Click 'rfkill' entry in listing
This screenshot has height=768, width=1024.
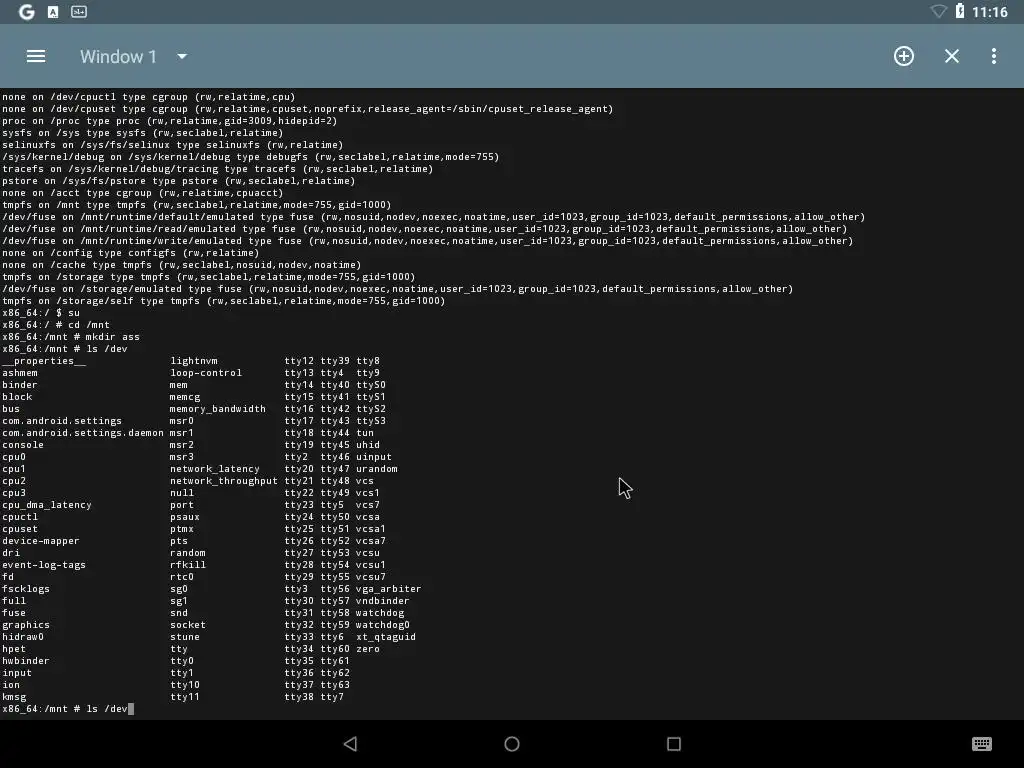pyautogui.click(x=188, y=565)
